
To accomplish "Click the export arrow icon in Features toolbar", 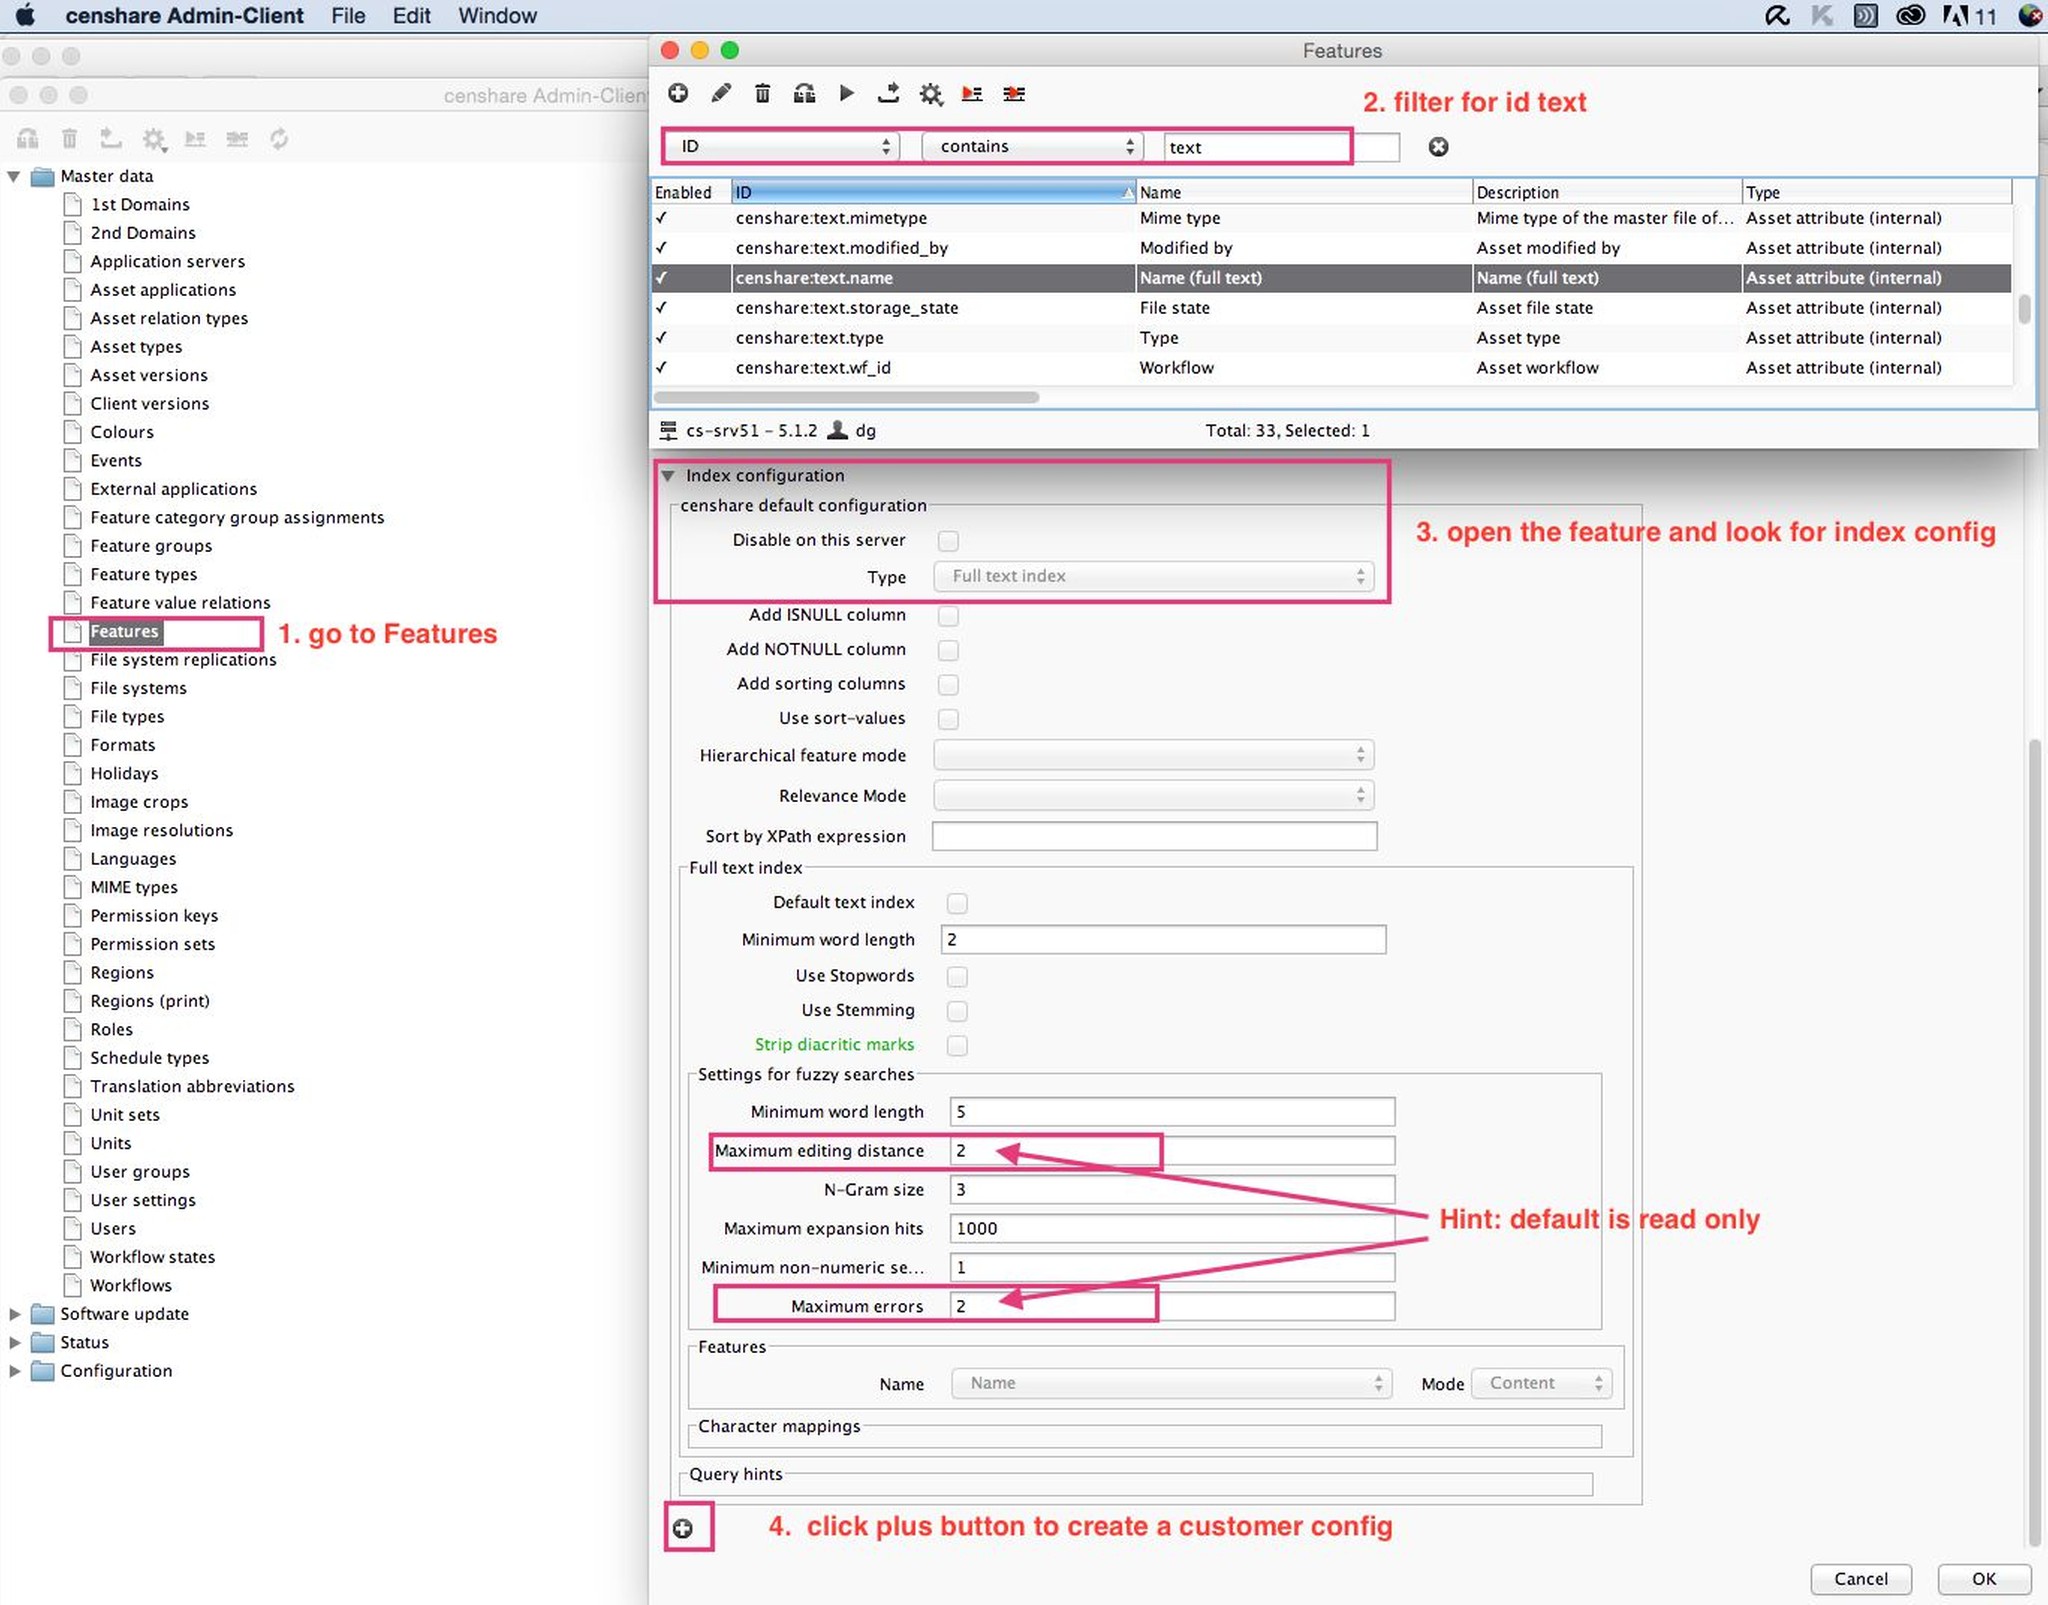I will (x=888, y=93).
